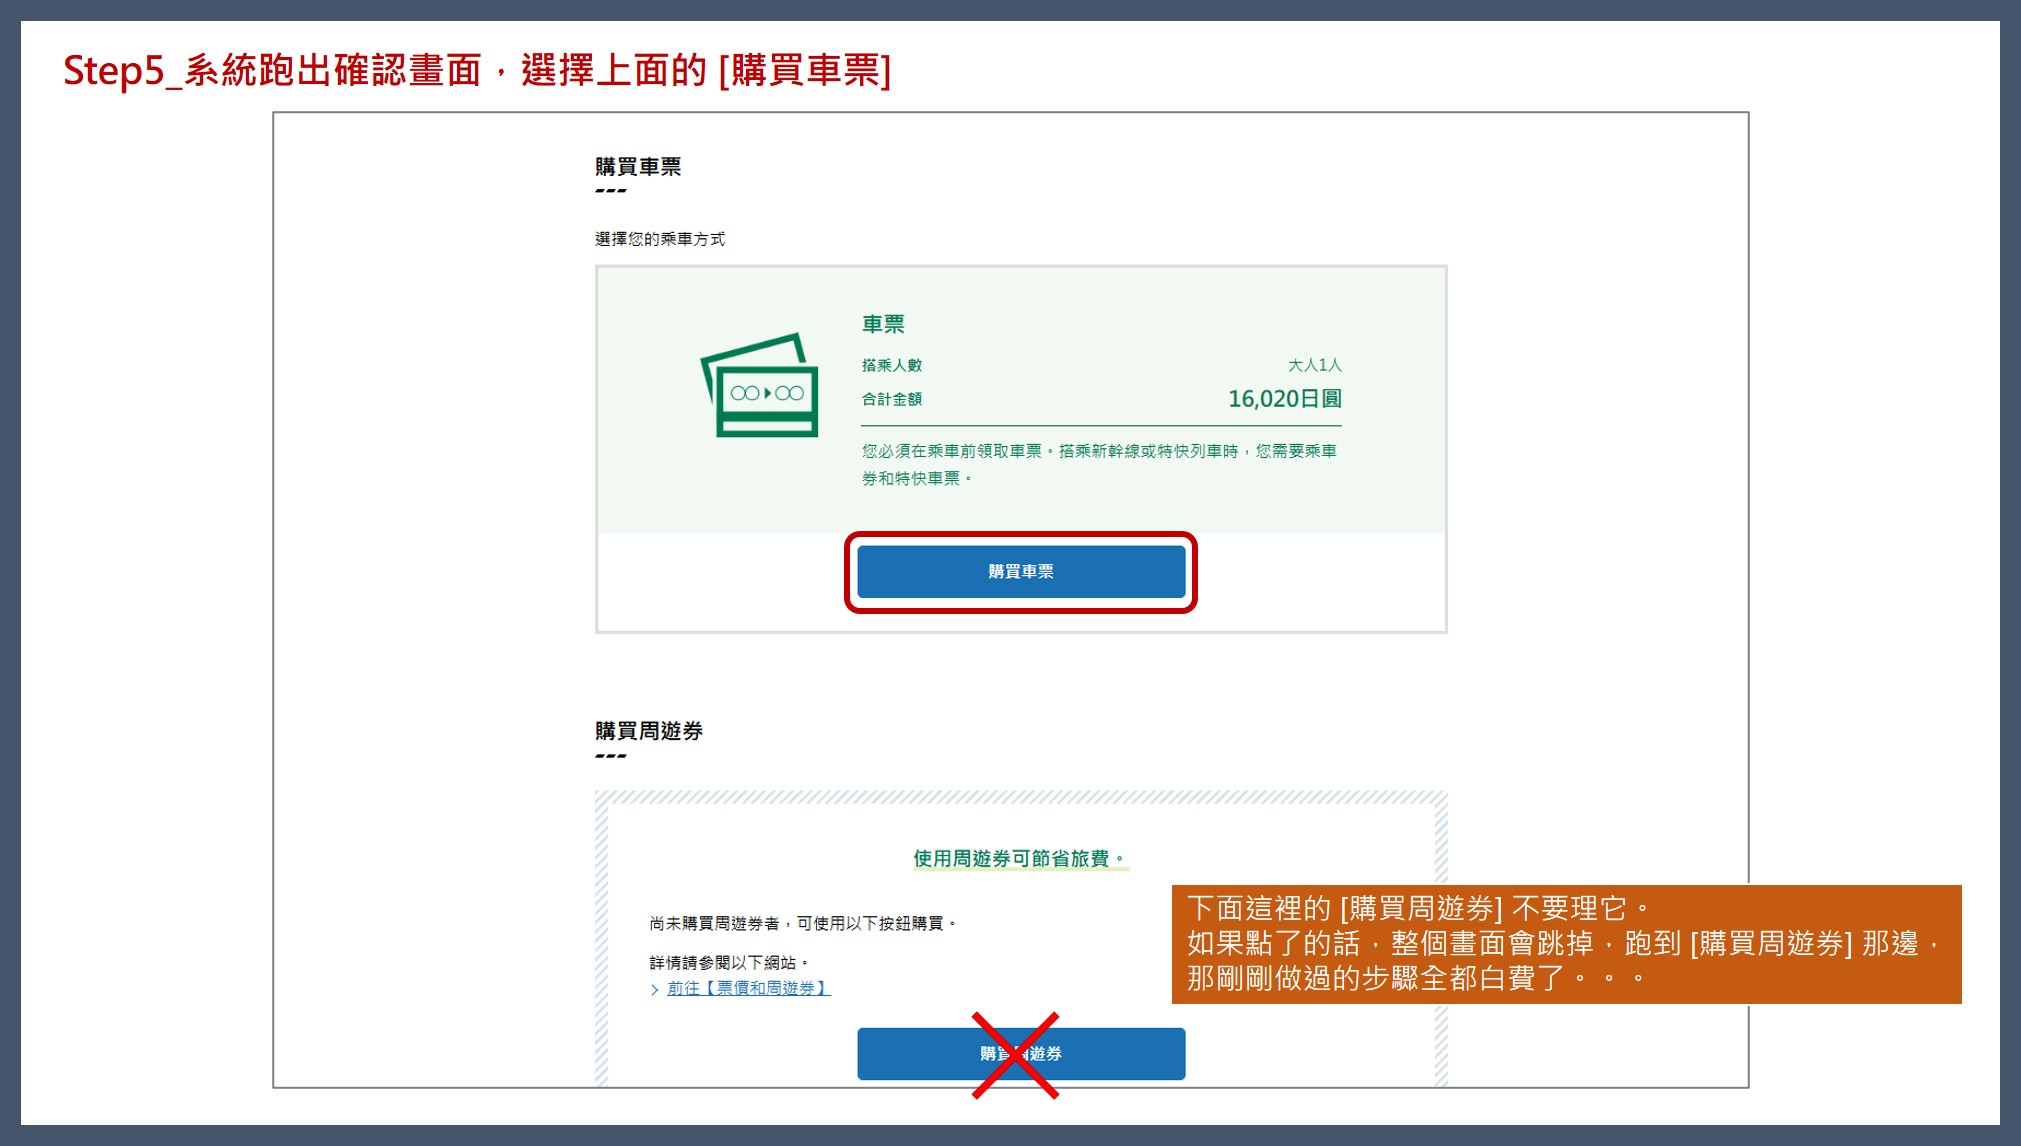The width and height of the screenshot is (2021, 1146).
Task: Click the 購買車票 section heading
Action: tap(638, 167)
